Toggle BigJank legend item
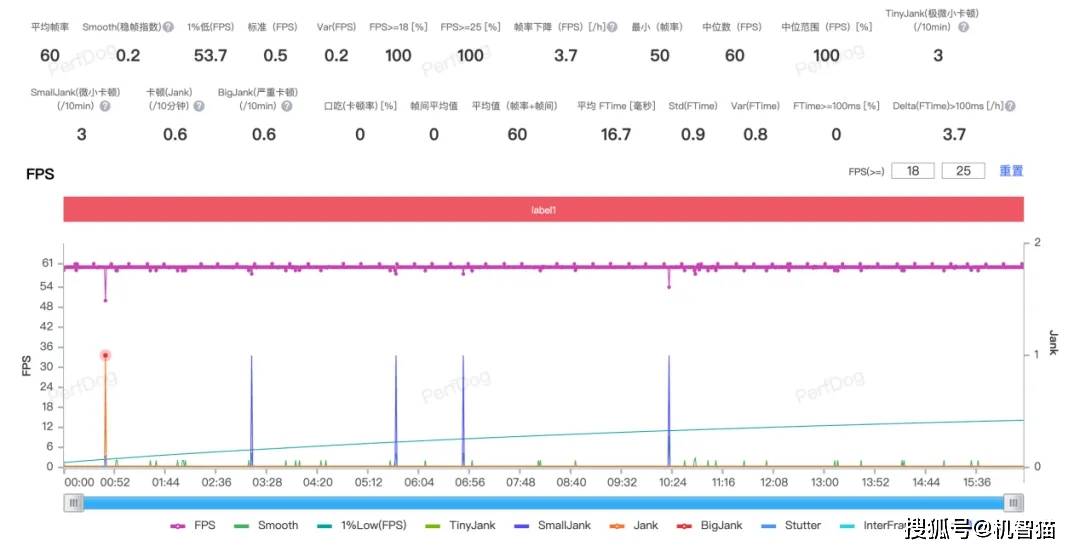 click(710, 525)
